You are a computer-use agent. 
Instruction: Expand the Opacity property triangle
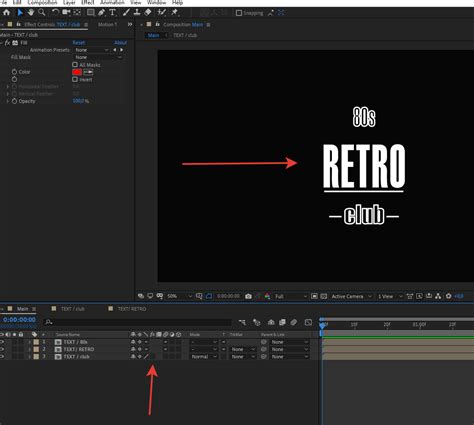[7, 101]
